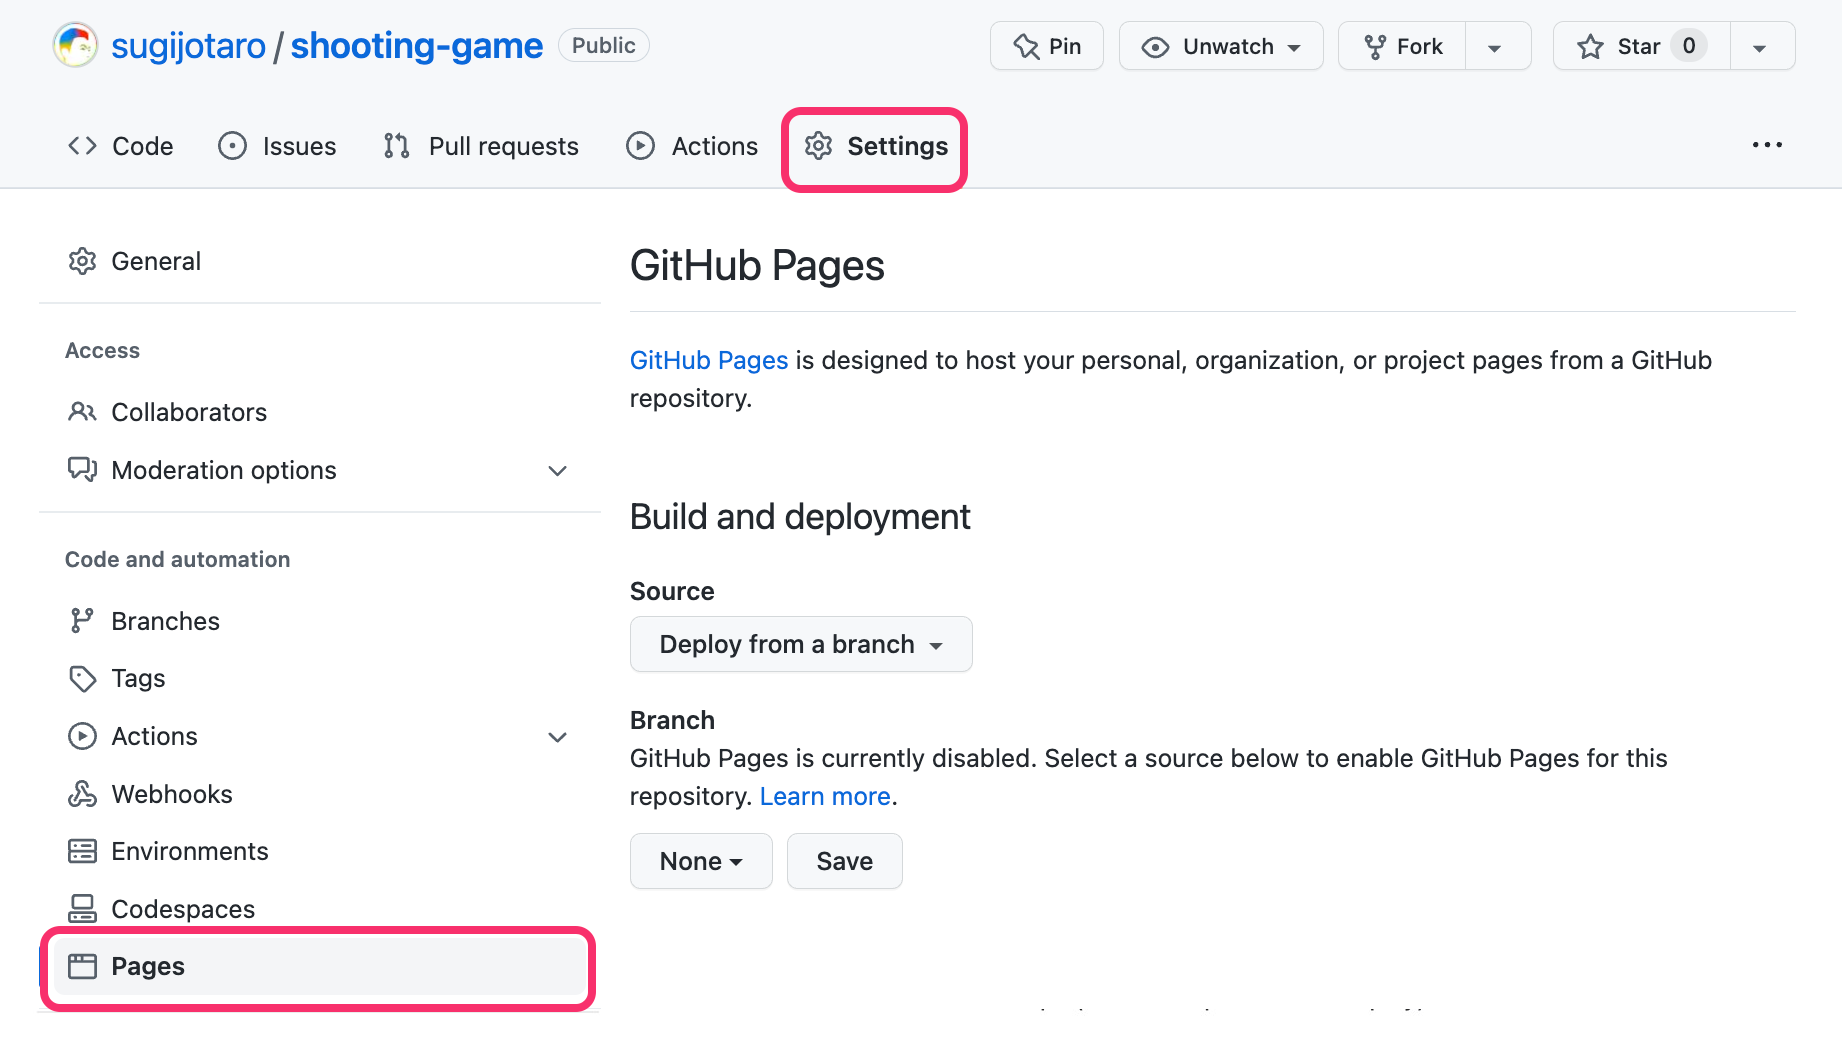Expand the Actions sidebar section
Viewport: 1842px width, 1037px height.
[557, 736]
